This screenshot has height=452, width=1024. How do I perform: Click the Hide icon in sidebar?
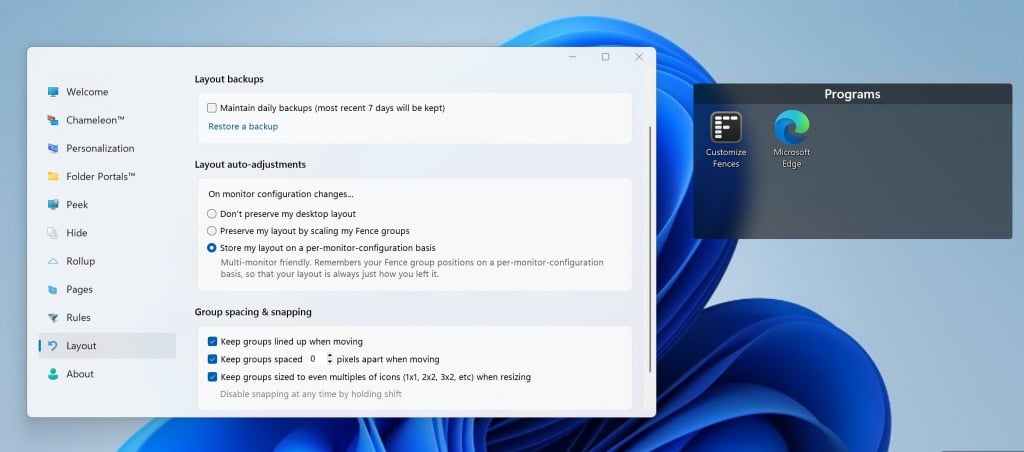53,233
